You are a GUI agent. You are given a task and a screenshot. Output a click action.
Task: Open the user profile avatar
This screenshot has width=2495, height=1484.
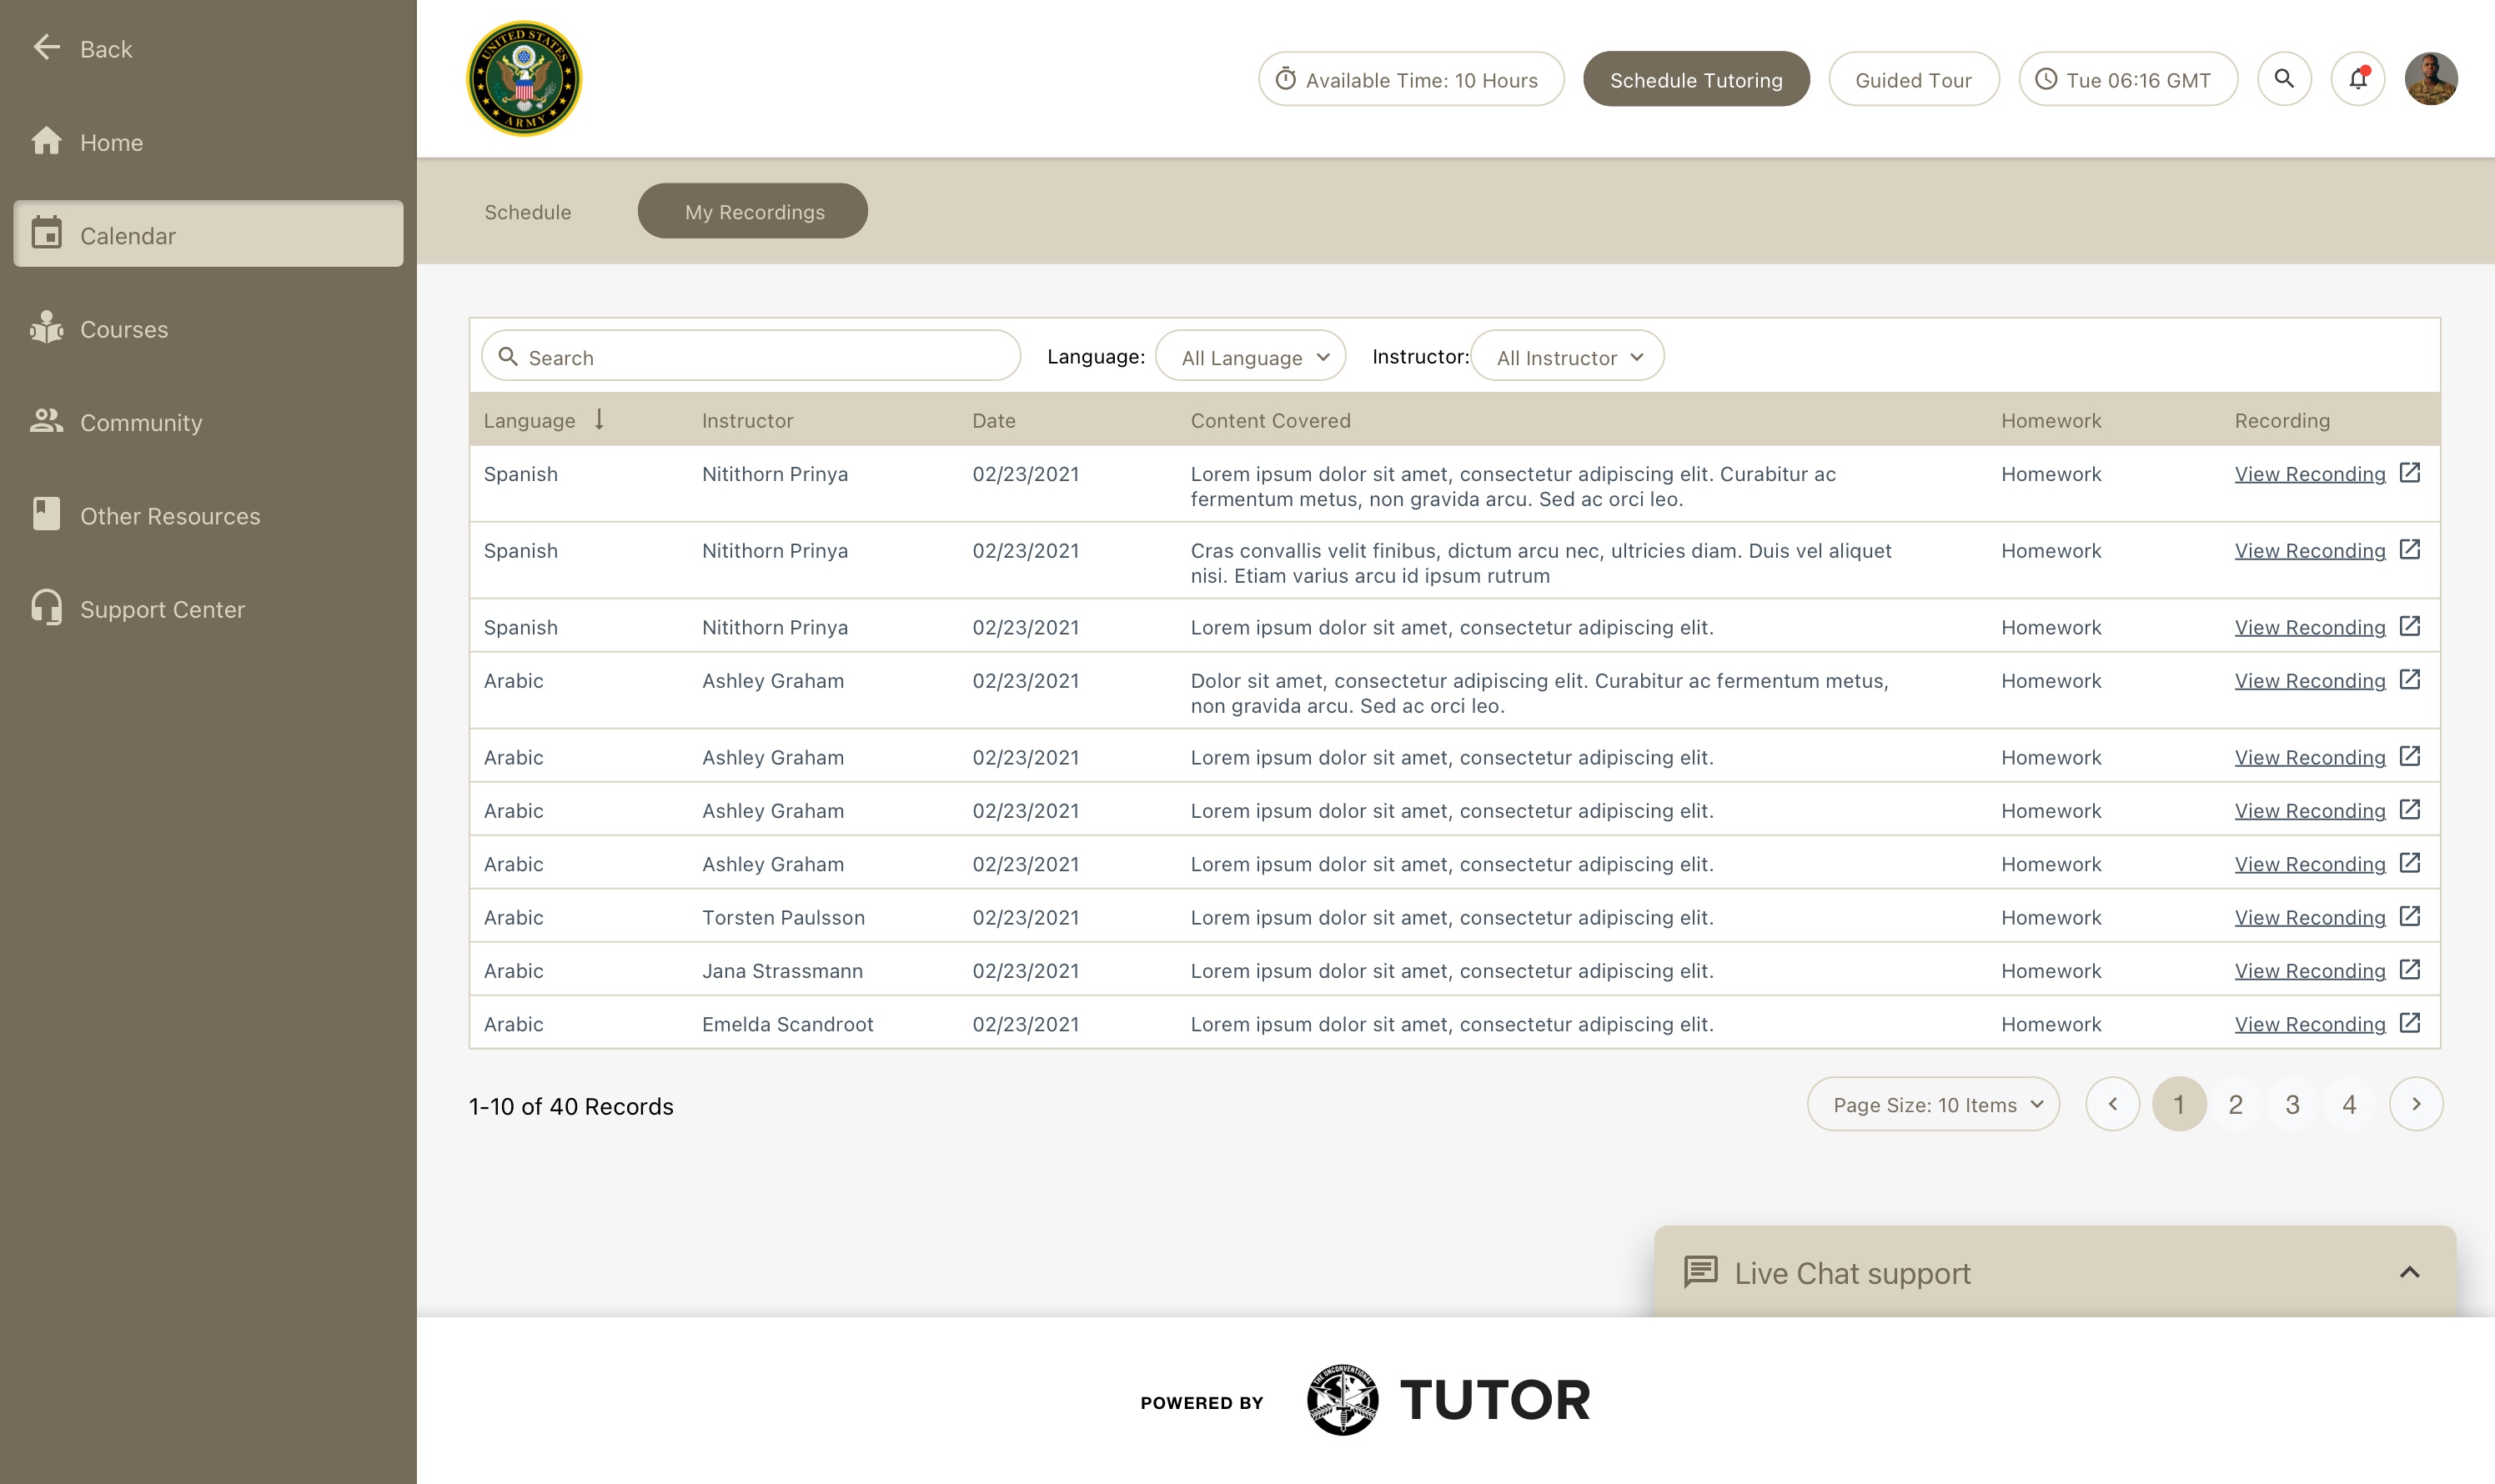click(2431, 79)
